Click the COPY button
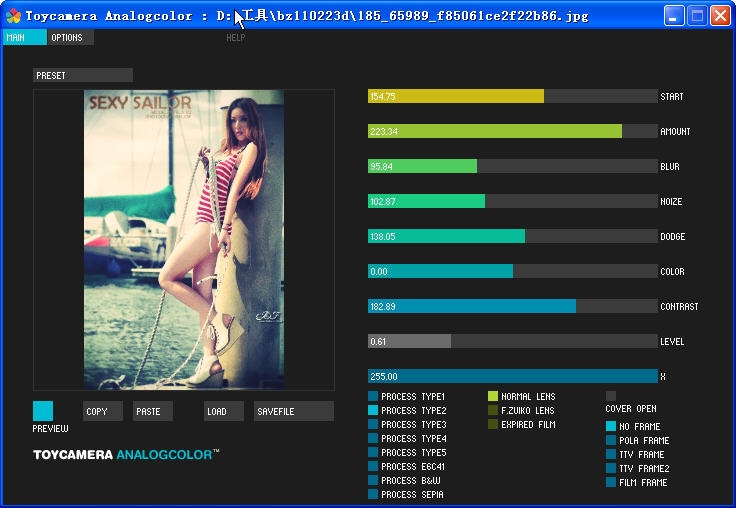Image resolution: width=736 pixels, height=508 pixels. click(x=103, y=411)
